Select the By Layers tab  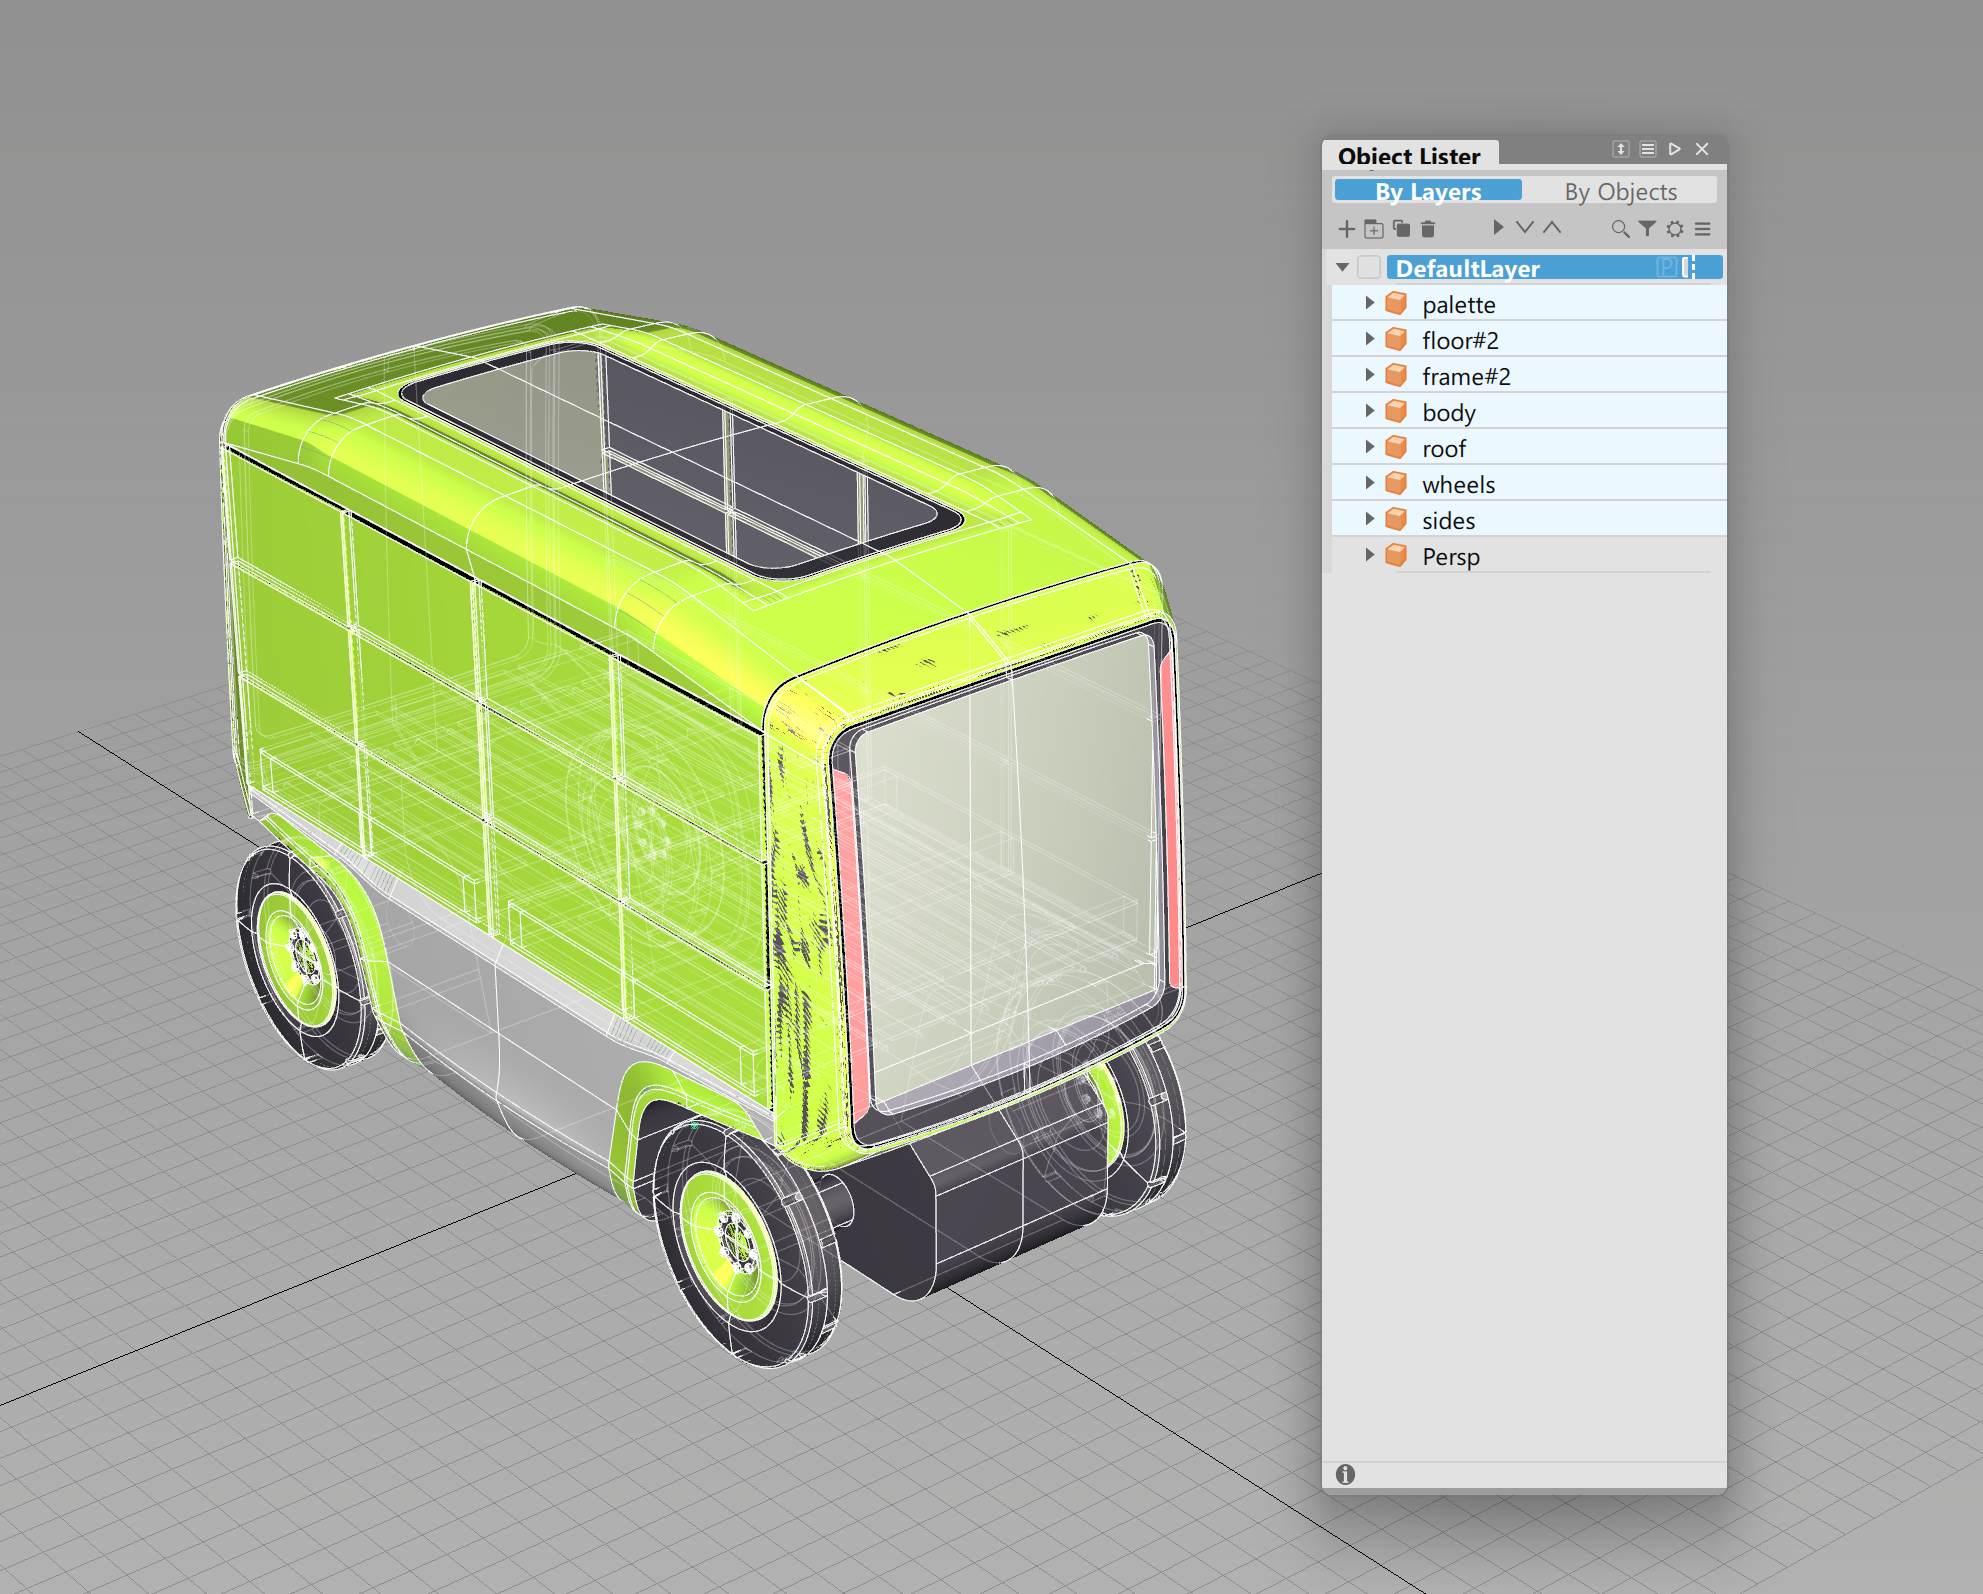pyautogui.click(x=1428, y=191)
